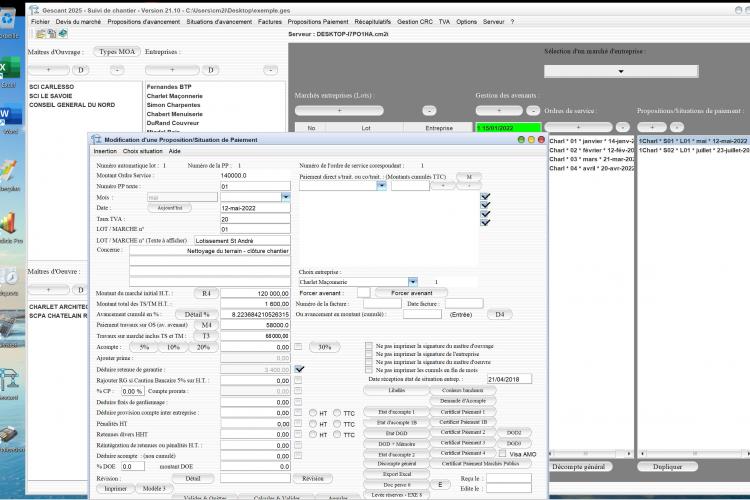Click the Imprimer button
Screen dimensions: 750x500
pyautogui.click(x=115, y=489)
